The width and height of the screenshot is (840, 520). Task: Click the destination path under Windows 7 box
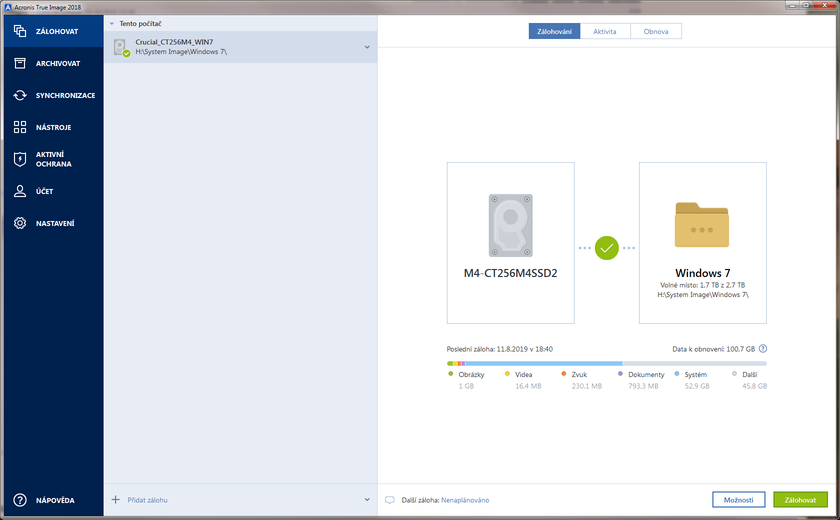point(702,295)
